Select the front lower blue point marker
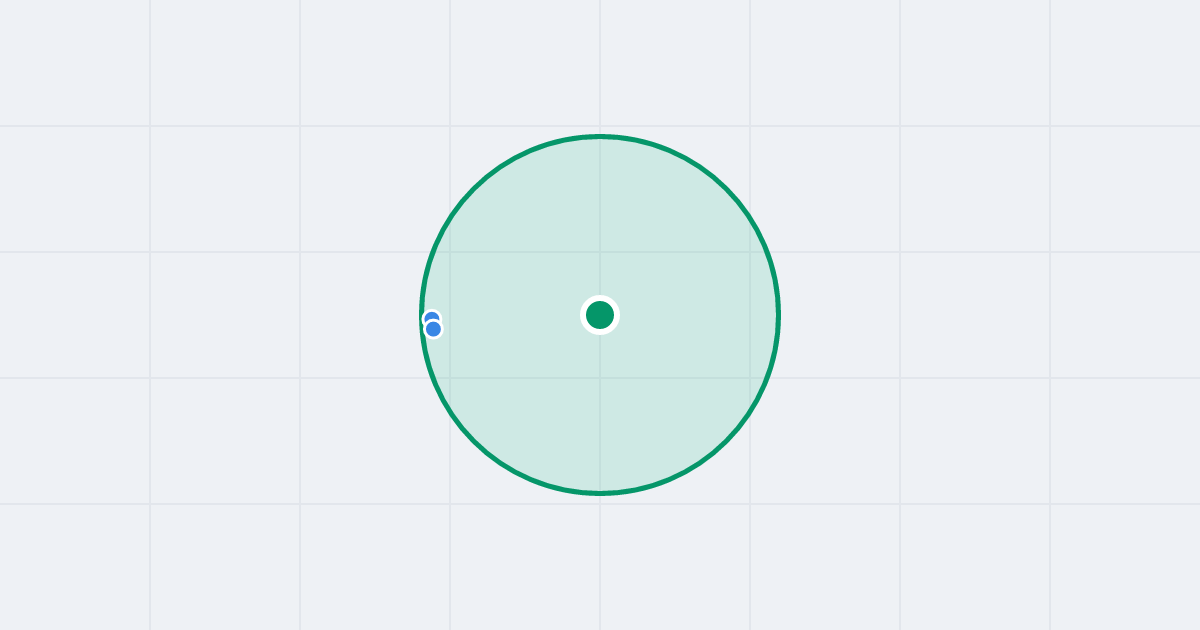Screen dimensions: 1200x630 point(433,329)
